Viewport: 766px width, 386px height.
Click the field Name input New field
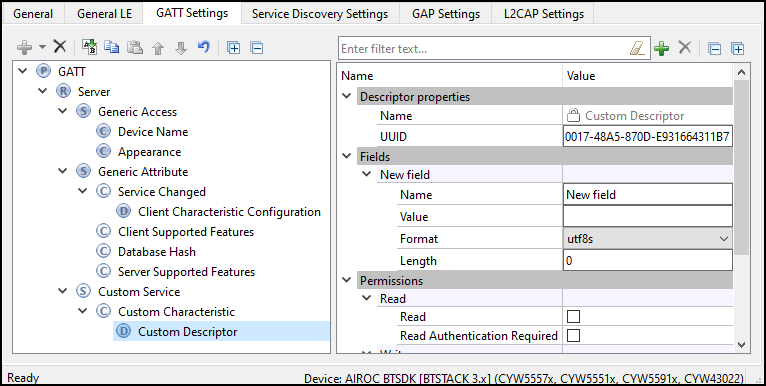point(647,194)
